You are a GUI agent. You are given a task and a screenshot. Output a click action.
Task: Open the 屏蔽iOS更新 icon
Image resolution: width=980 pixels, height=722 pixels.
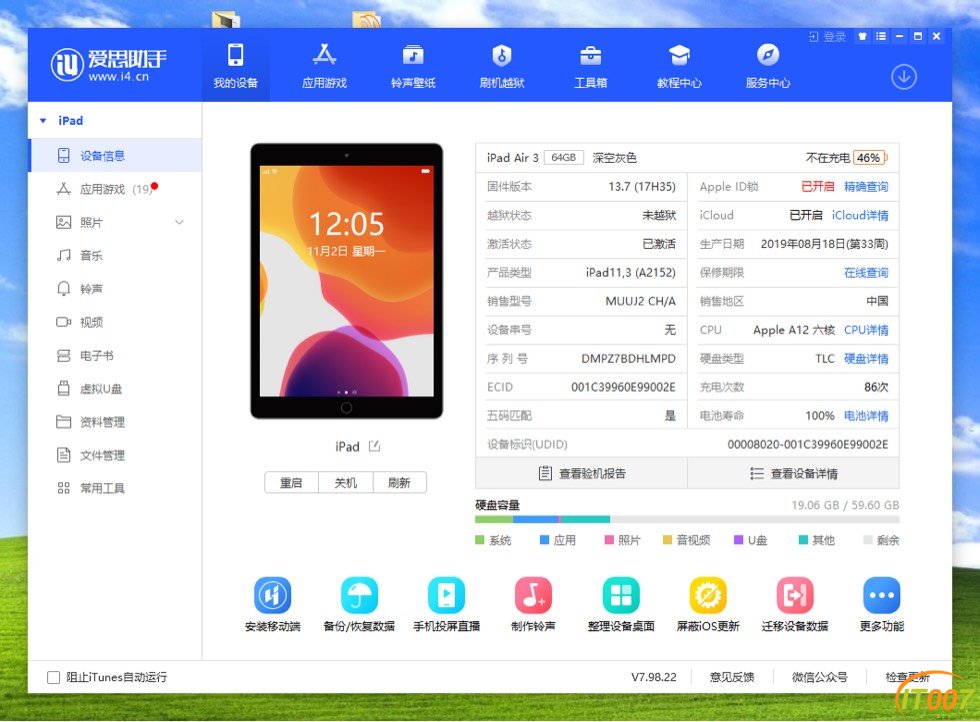pyautogui.click(x=708, y=595)
